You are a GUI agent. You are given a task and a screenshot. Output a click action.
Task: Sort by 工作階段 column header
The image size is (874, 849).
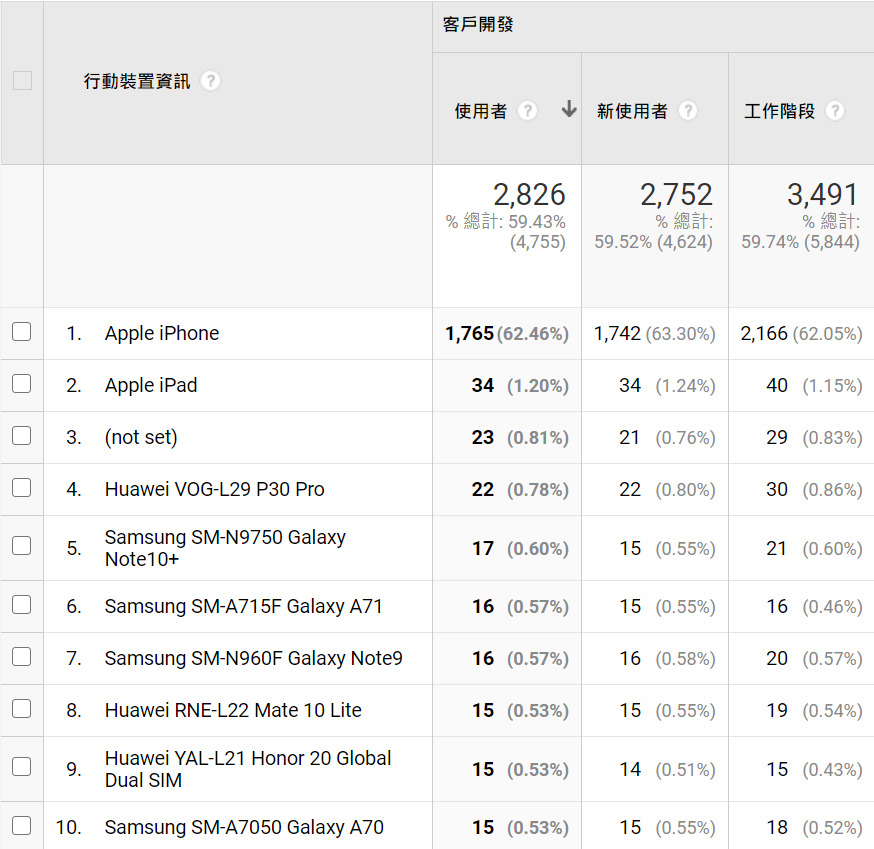780,111
